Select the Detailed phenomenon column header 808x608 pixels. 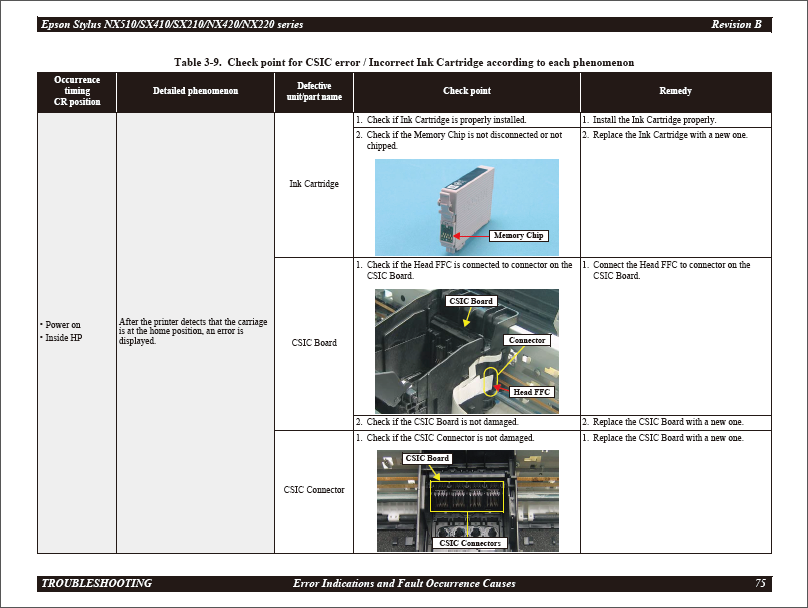(x=195, y=91)
